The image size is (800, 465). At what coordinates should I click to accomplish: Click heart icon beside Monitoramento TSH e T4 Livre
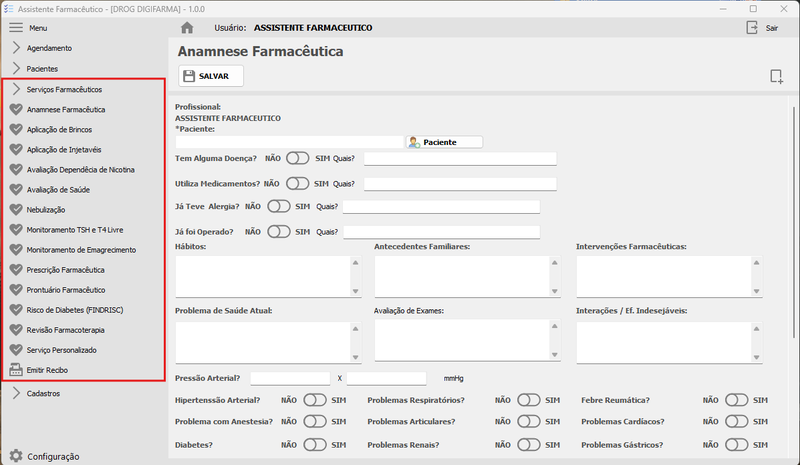(x=16, y=230)
